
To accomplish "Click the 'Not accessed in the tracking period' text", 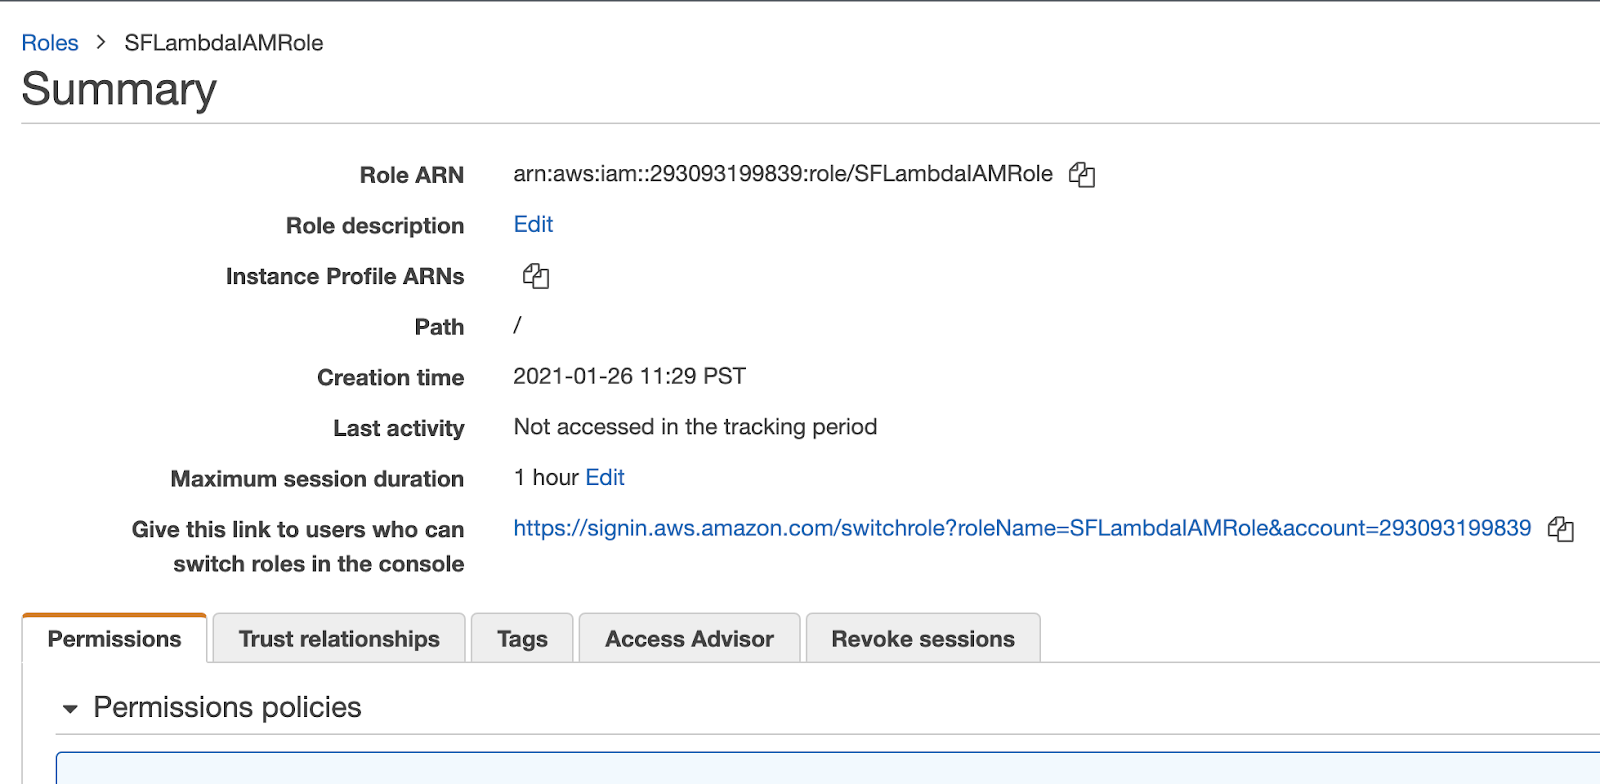I will (695, 427).
